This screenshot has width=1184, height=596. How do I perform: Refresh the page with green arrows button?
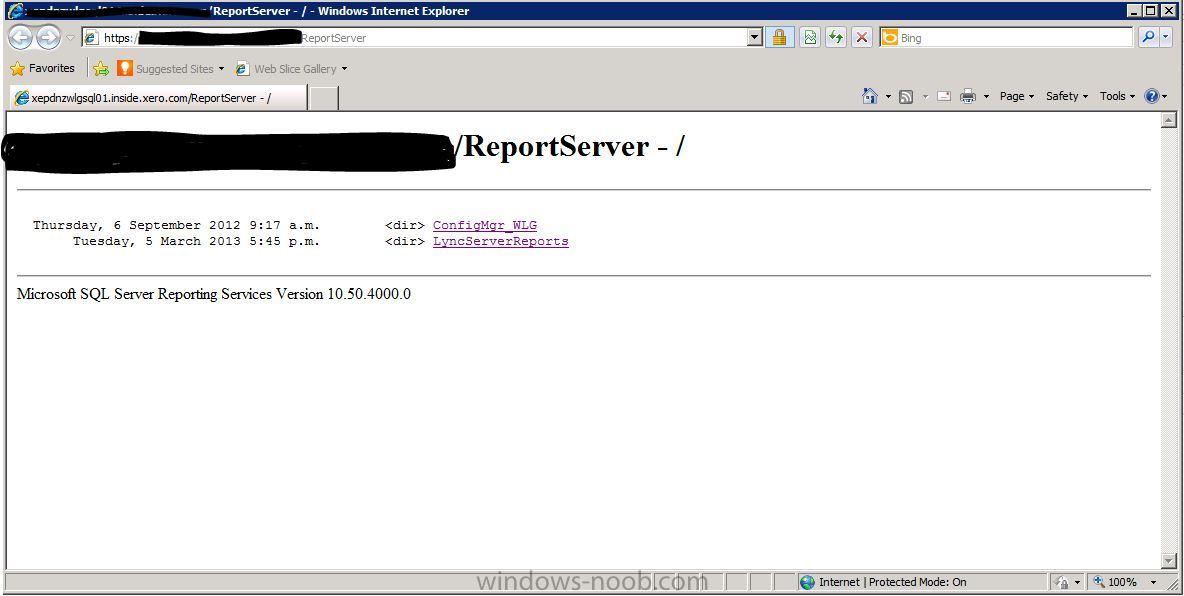[836, 38]
